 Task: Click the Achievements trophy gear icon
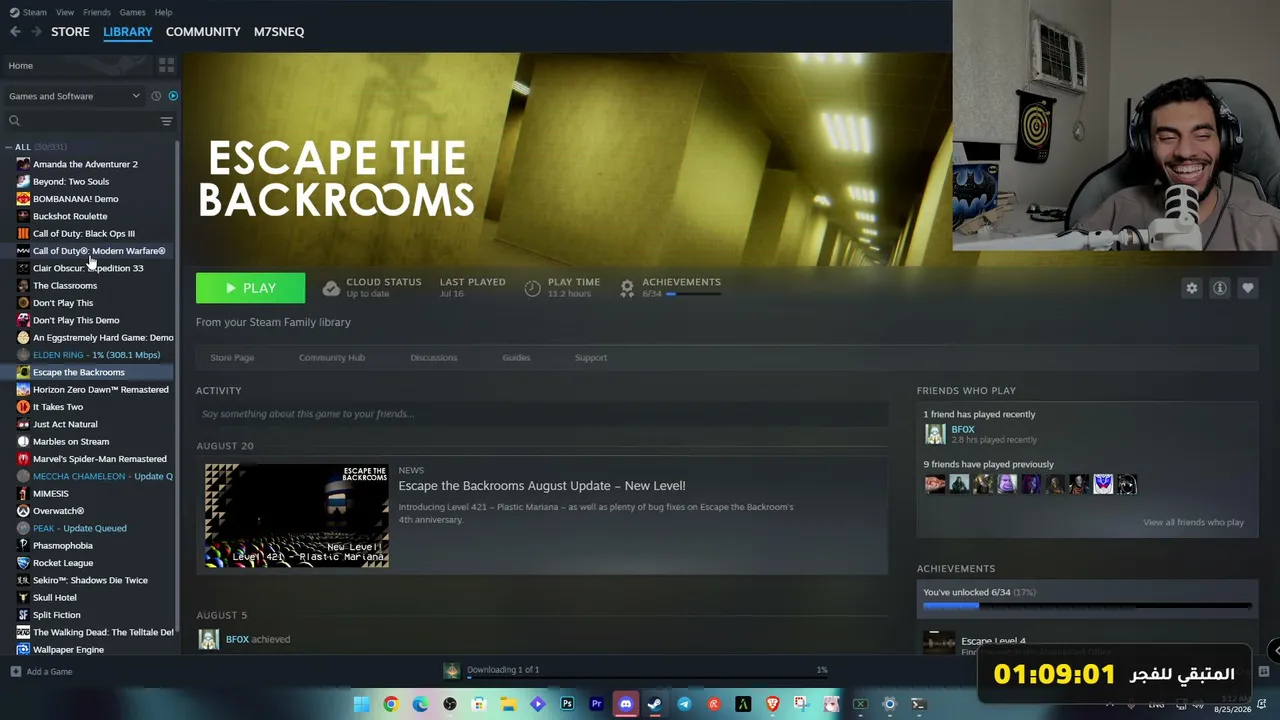pos(627,288)
